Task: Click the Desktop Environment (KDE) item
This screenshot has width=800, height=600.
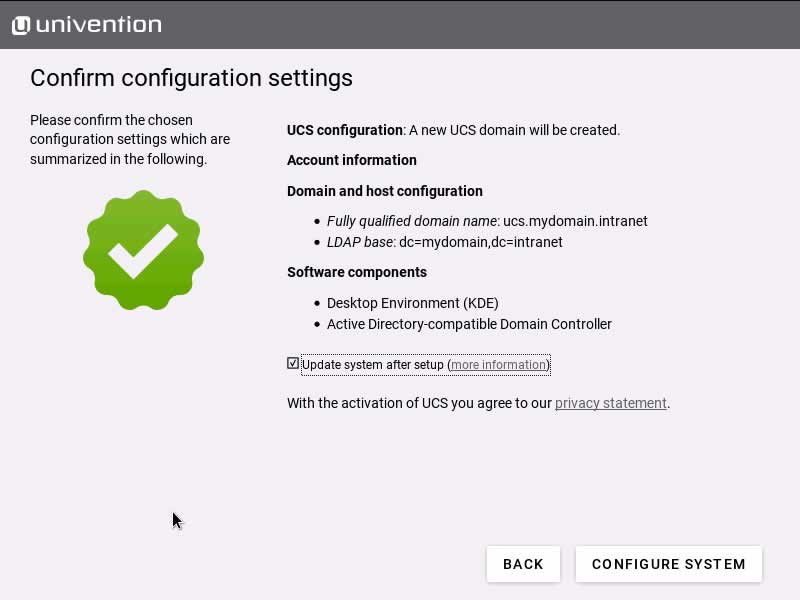Action: 412,303
